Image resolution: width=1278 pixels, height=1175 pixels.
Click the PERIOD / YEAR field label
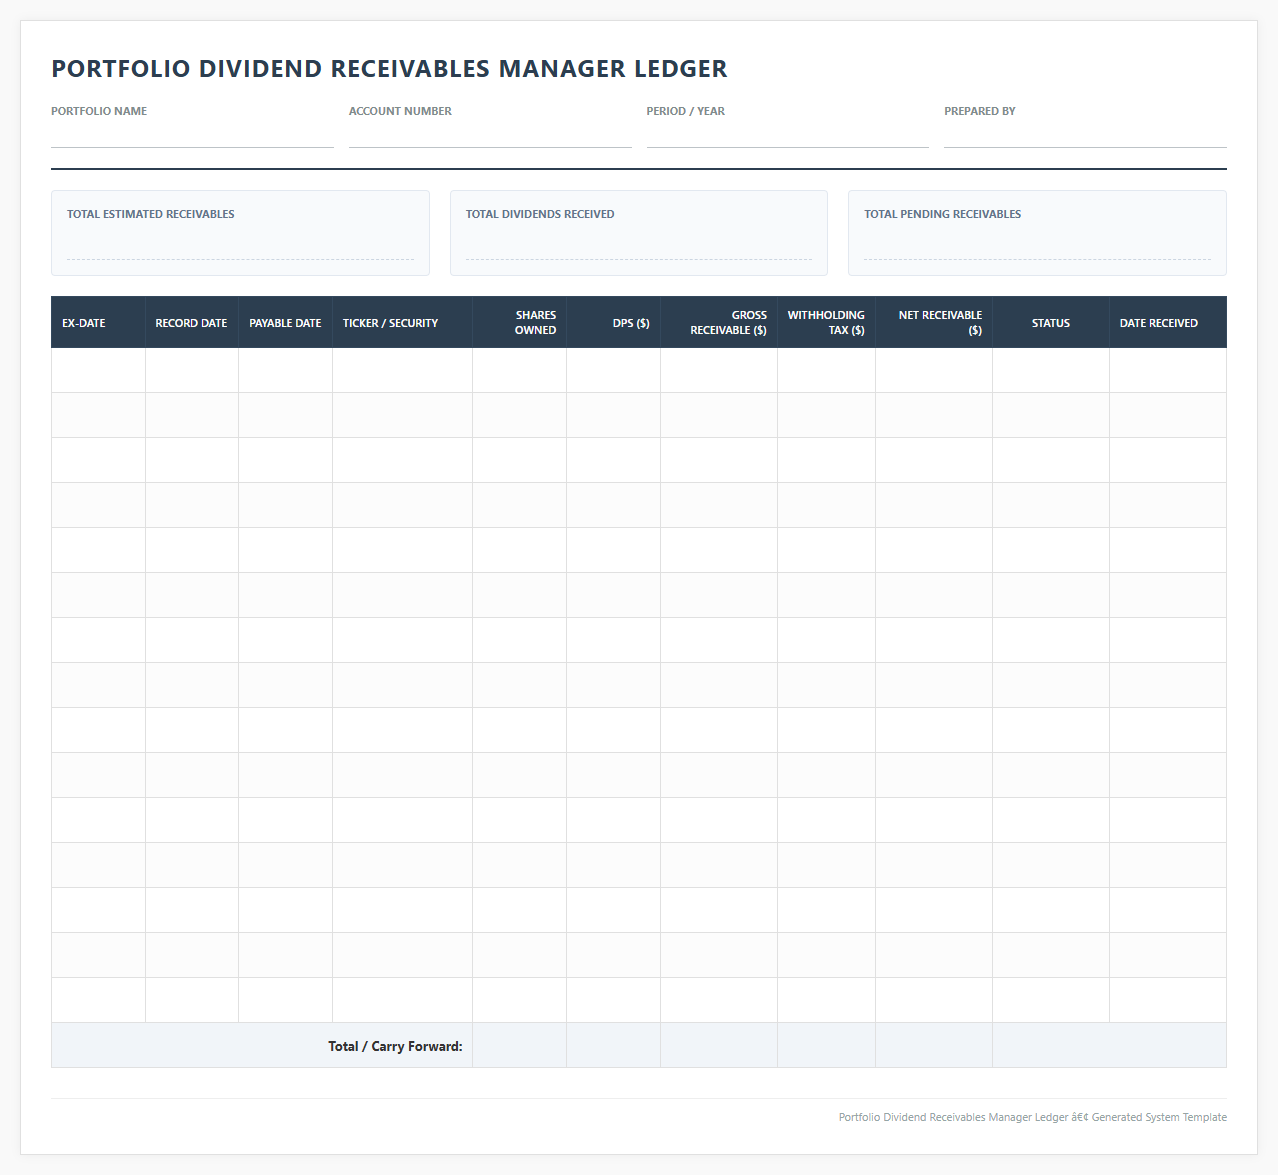(x=686, y=111)
